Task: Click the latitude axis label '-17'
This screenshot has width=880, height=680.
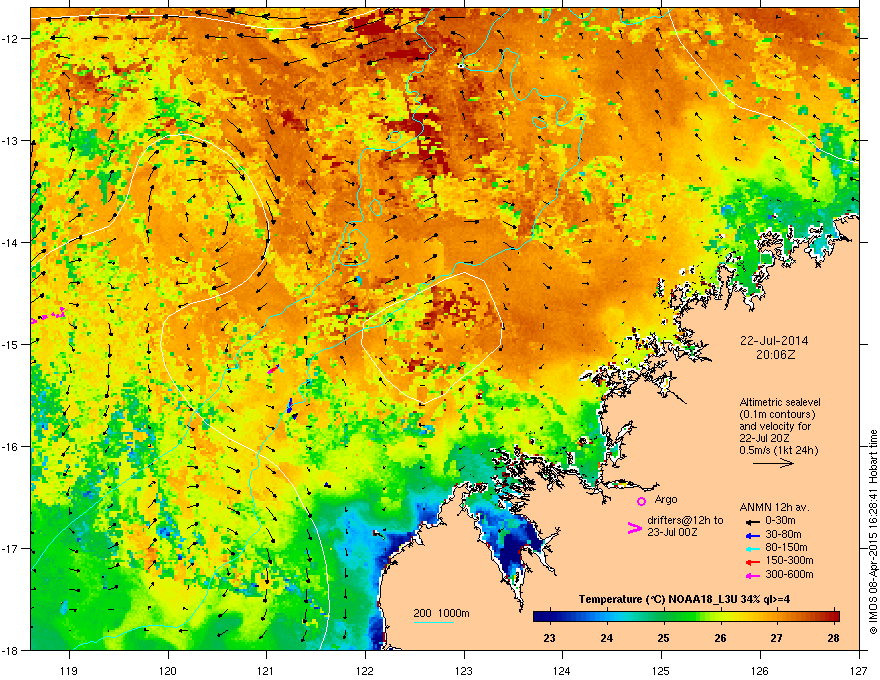Action: point(10,549)
